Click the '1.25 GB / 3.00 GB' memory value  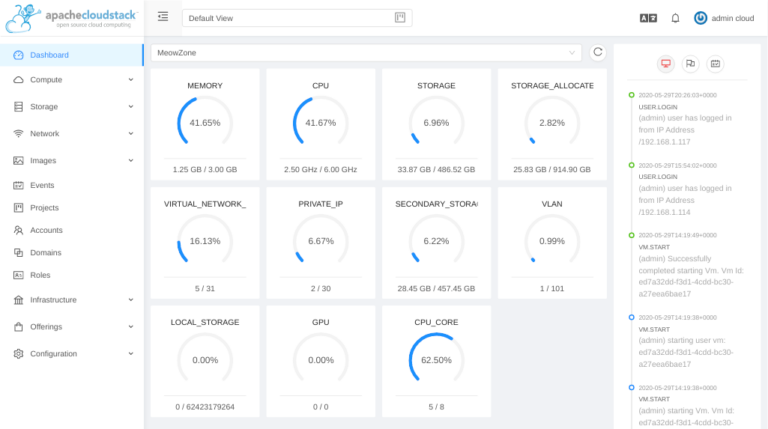(205, 169)
